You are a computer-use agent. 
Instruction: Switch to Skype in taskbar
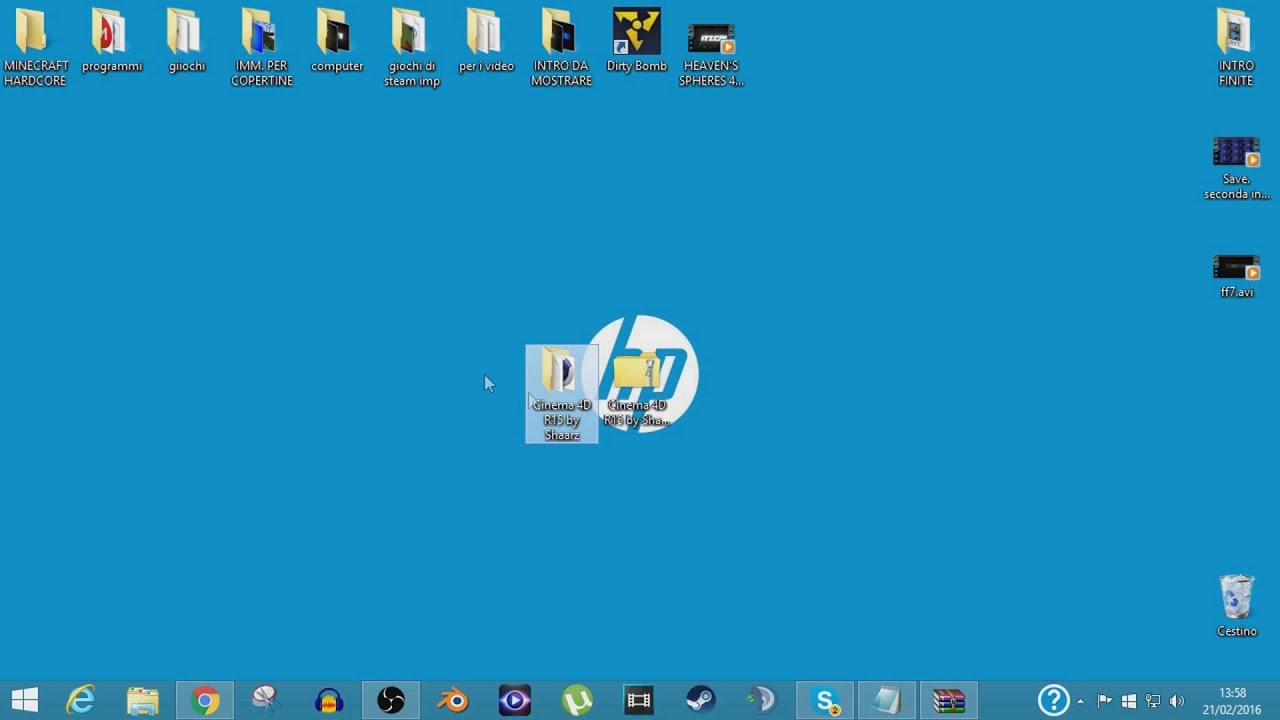point(825,701)
